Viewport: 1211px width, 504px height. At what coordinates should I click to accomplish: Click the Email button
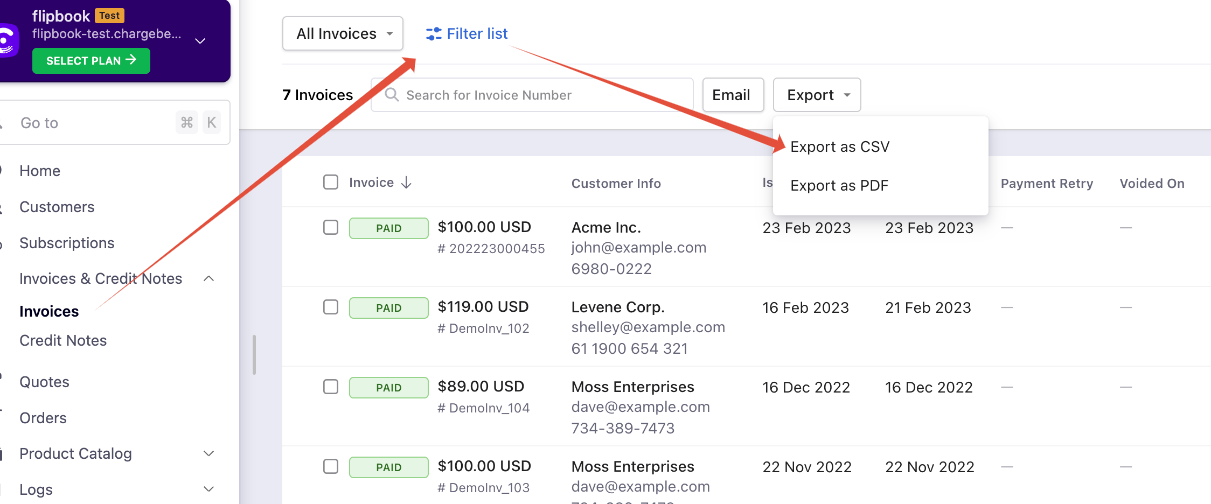coord(731,95)
